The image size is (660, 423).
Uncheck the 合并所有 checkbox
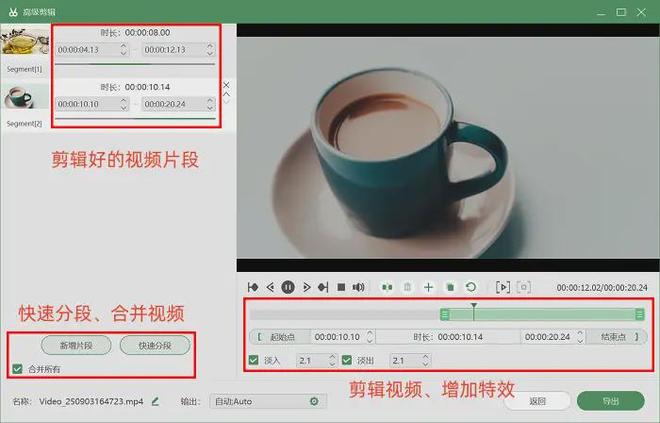tap(18, 369)
